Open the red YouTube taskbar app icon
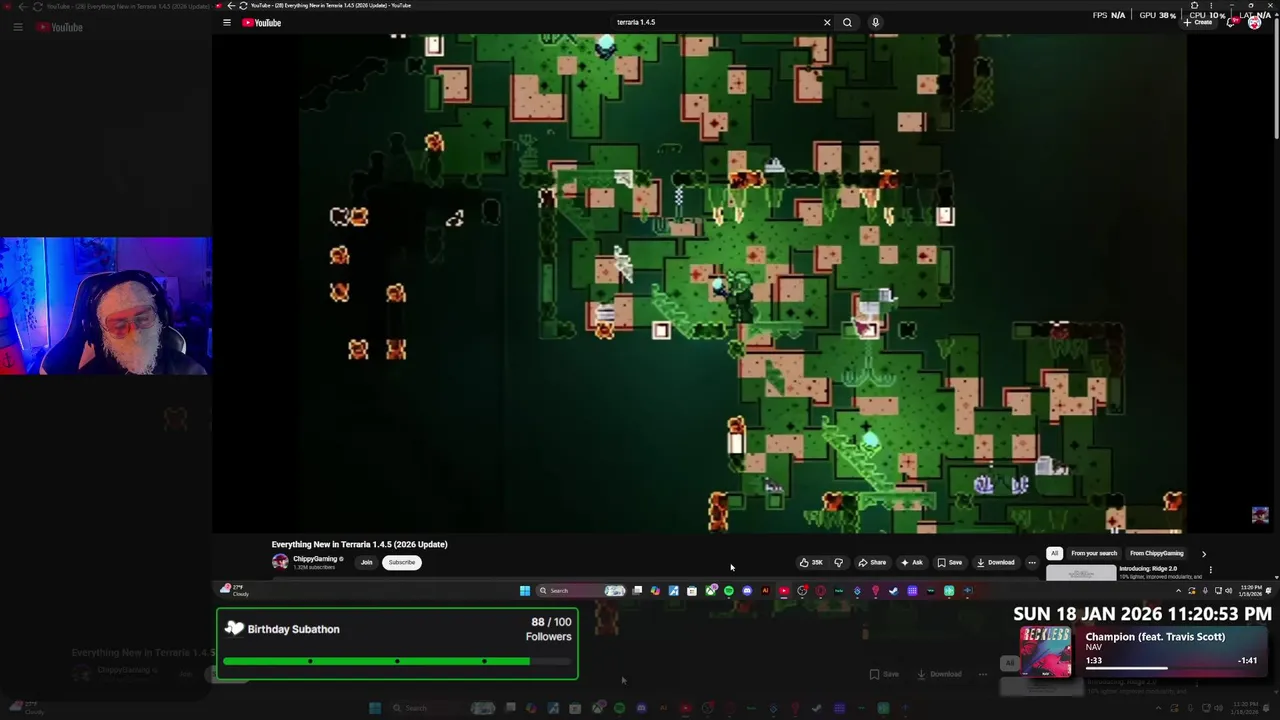Viewport: 1280px width, 720px height. click(784, 591)
